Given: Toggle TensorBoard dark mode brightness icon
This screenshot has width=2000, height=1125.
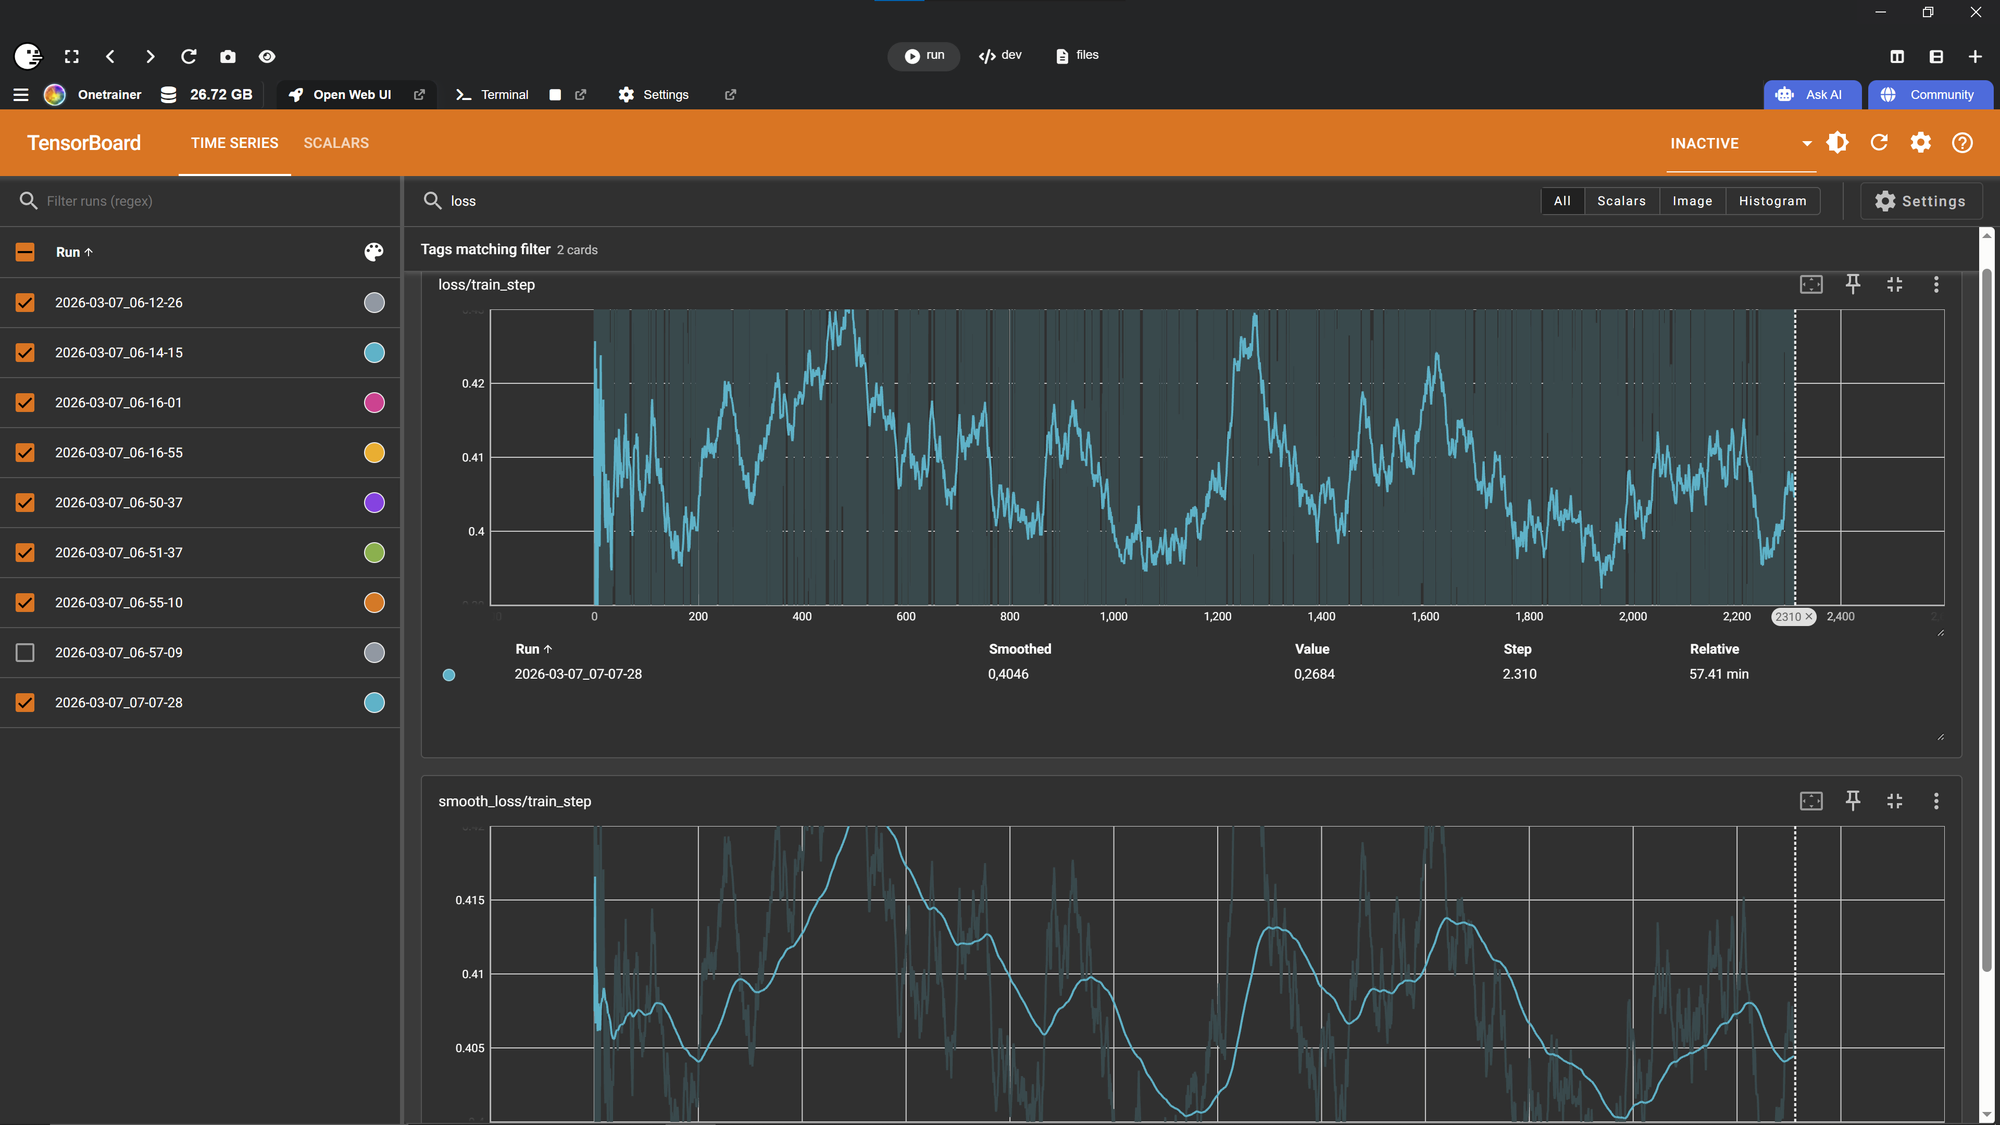Looking at the screenshot, I should [x=1837, y=143].
